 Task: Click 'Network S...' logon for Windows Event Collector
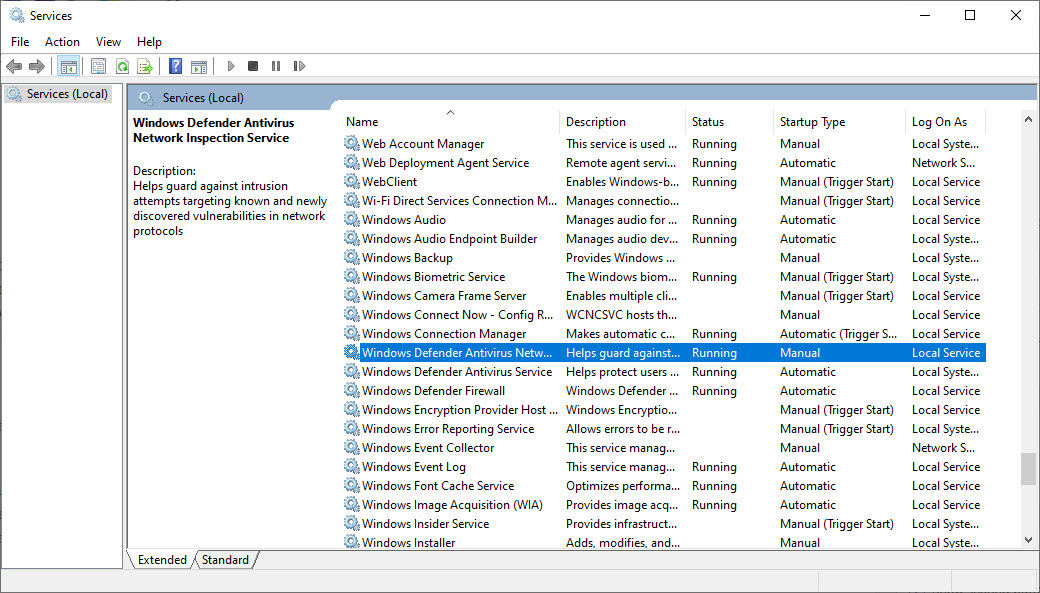tap(943, 448)
